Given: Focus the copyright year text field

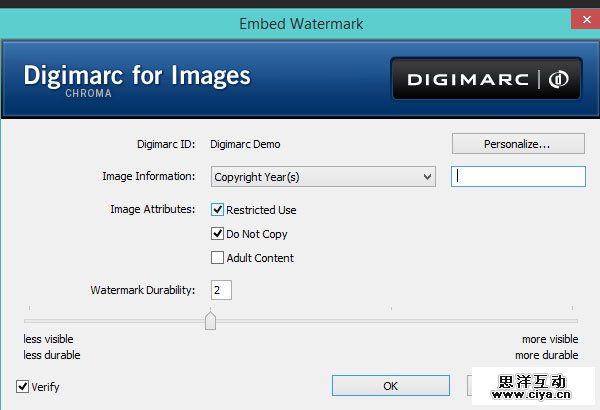Looking at the screenshot, I should tap(518, 176).
